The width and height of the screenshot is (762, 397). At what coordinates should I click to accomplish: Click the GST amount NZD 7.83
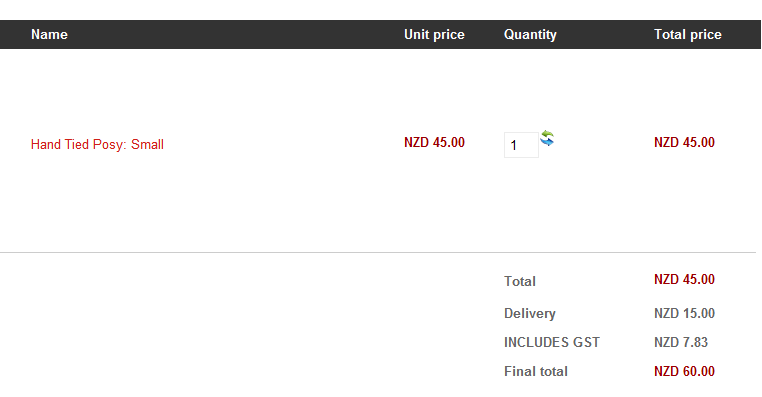click(681, 343)
